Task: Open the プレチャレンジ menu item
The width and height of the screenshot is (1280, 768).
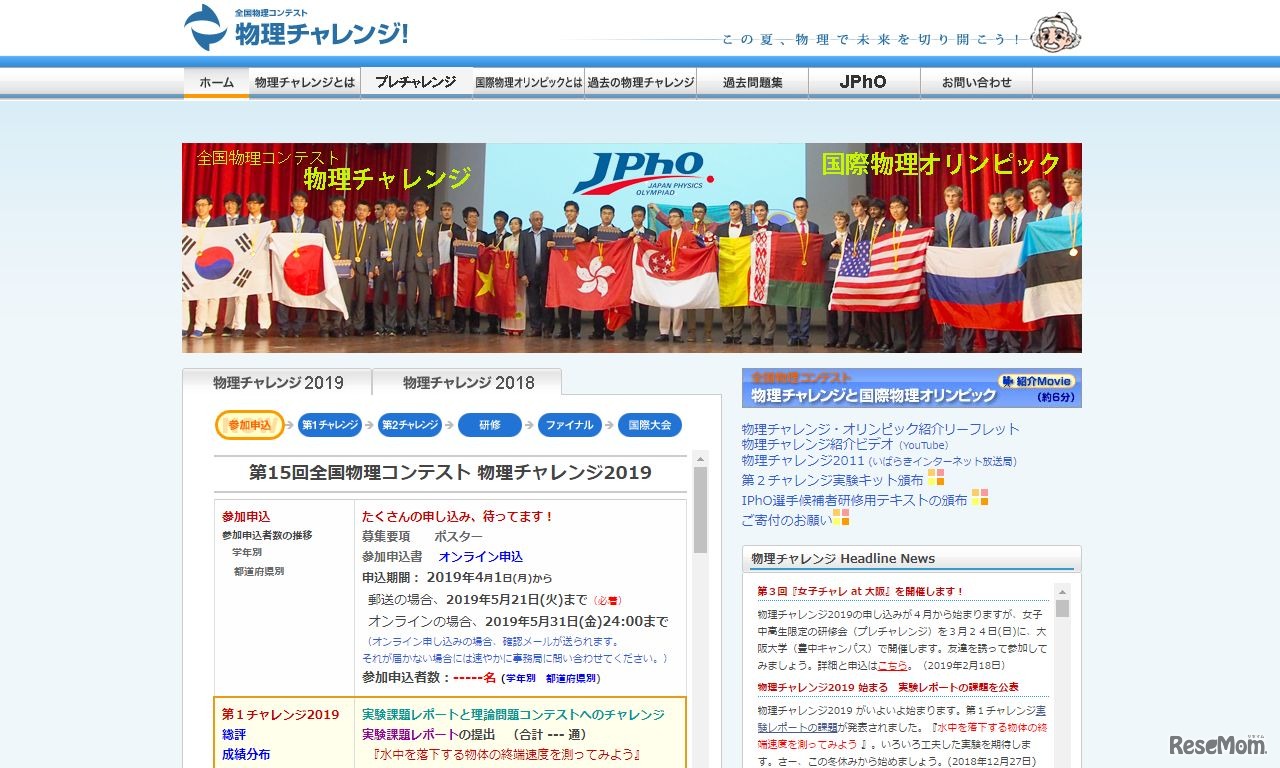Action: (415, 82)
